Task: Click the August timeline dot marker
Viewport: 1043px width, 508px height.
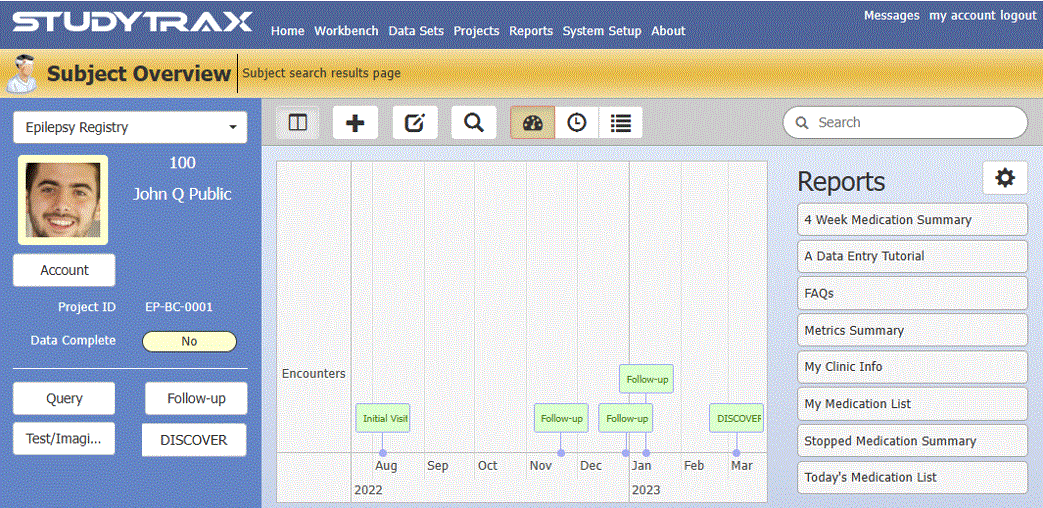Action: [382, 453]
